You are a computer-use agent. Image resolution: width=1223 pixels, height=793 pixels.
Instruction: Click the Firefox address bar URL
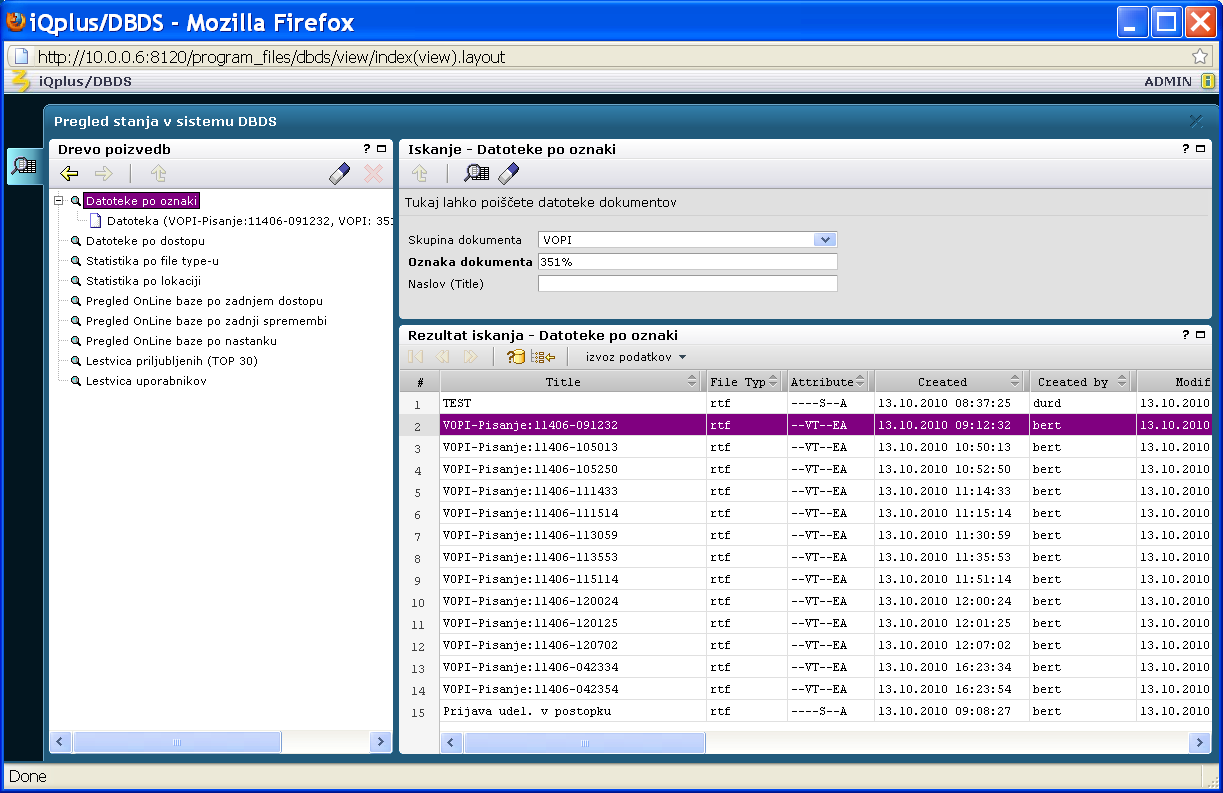click(x=270, y=56)
